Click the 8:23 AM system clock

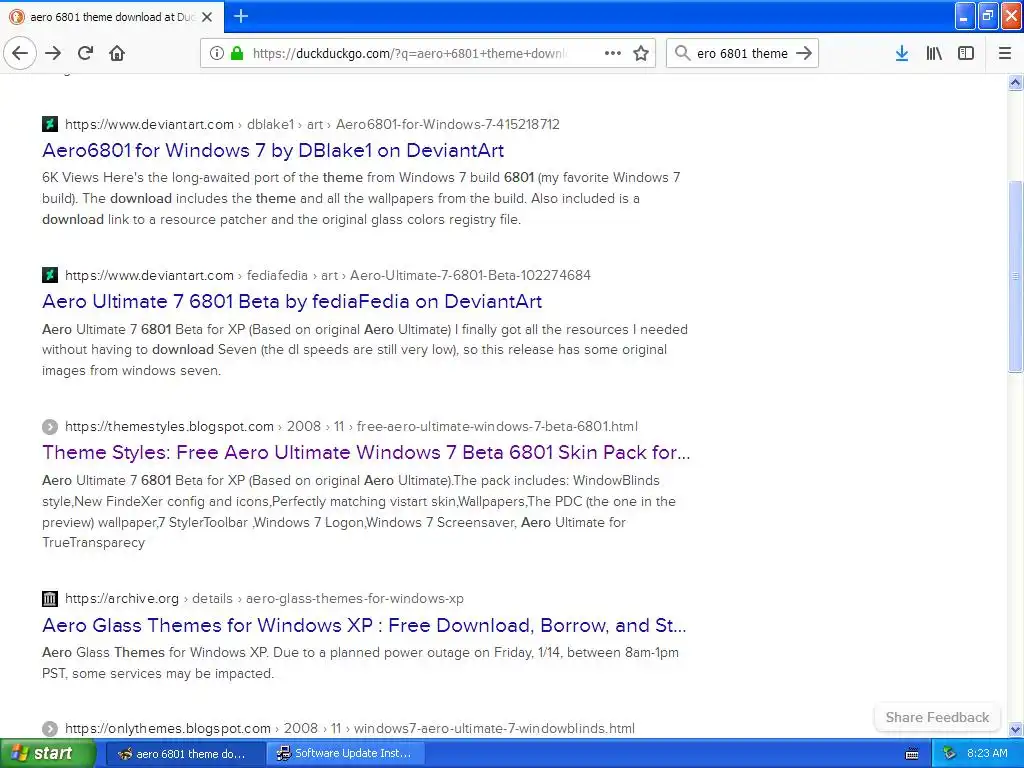(x=987, y=754)
